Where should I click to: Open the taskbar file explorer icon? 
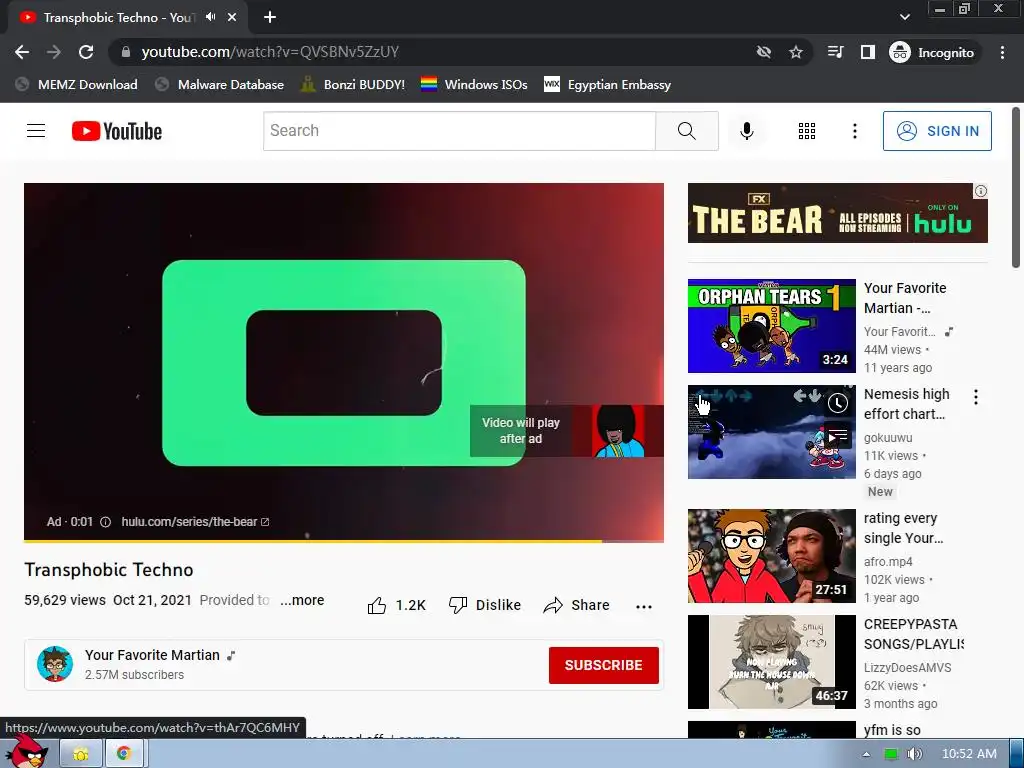[81, 754]
